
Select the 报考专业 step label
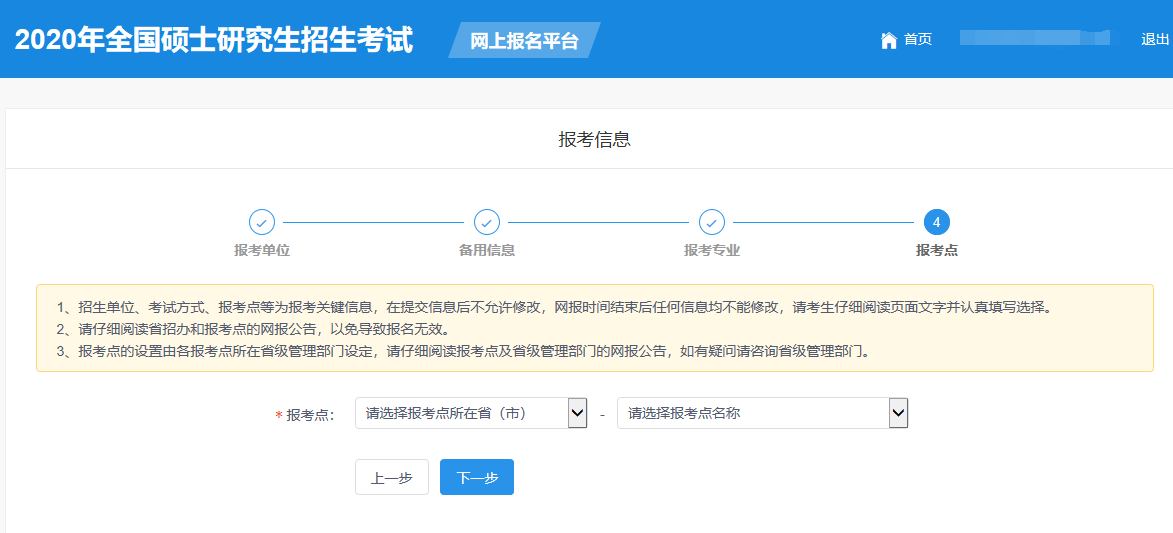click(712, 250)
